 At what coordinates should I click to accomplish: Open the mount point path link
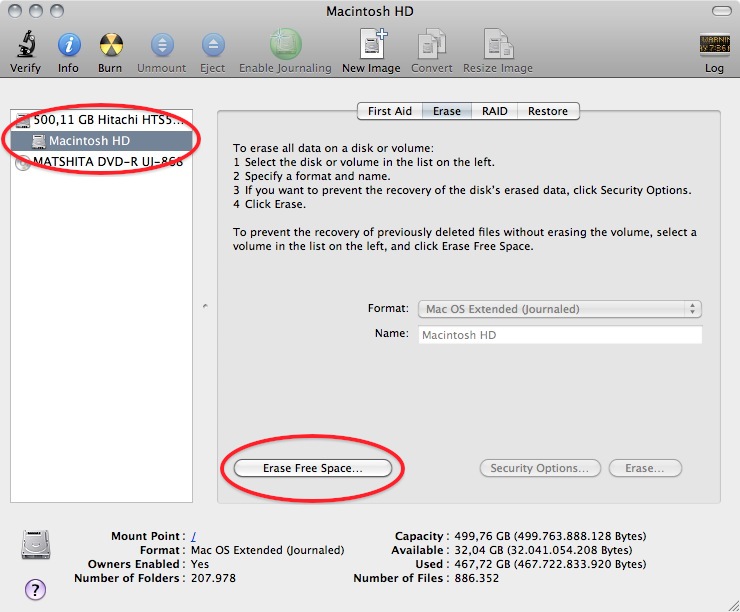point(194,536)
